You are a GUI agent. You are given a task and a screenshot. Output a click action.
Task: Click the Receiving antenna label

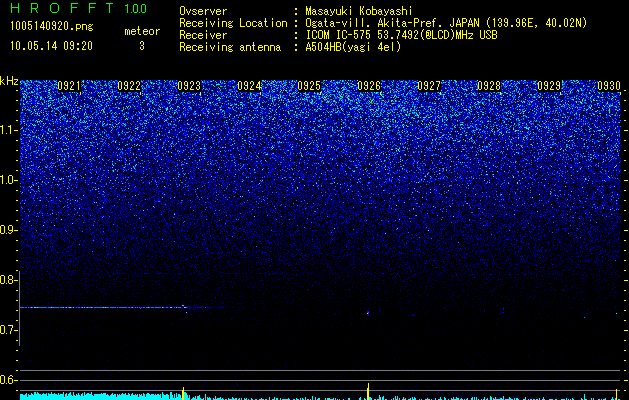pyautogui.click(x=230, y=47)
